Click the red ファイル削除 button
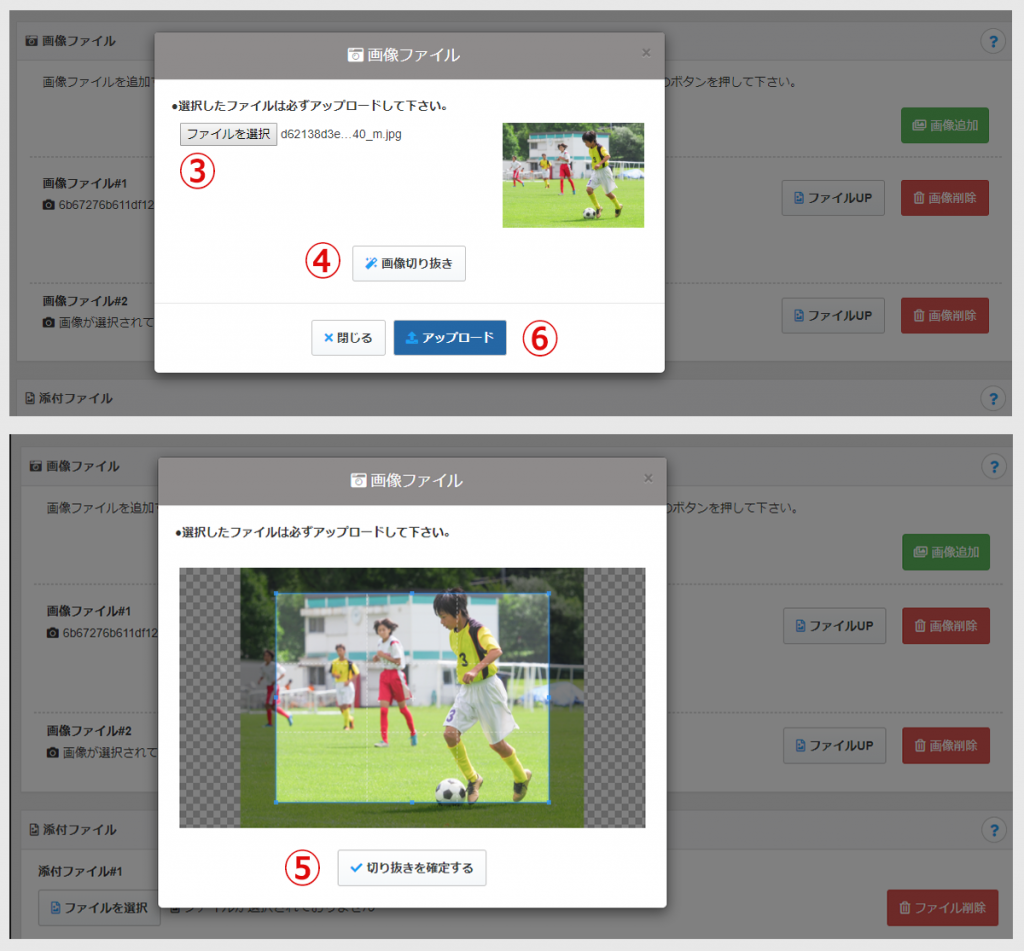The width and height of the screenshot is (1024, 951). pos(942,908)
